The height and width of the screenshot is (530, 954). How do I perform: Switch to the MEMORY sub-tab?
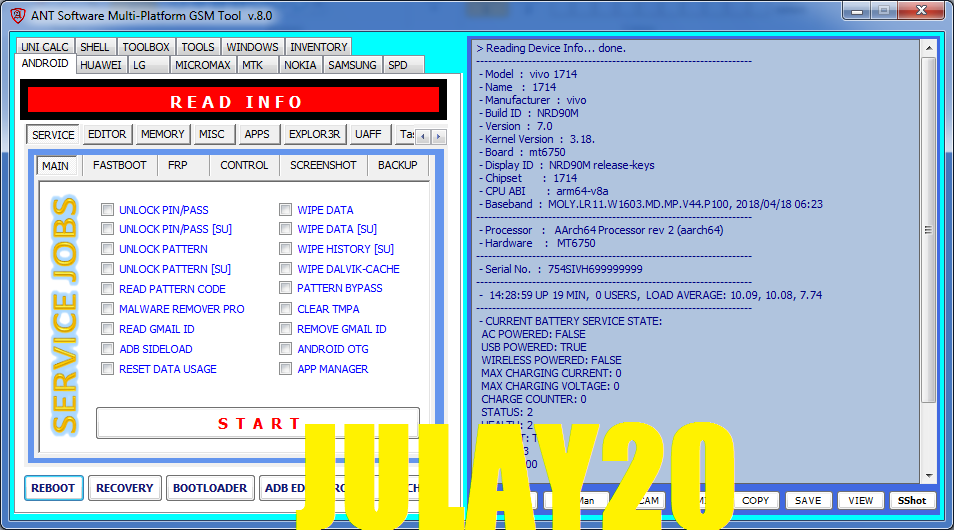(x=162, y=134)
